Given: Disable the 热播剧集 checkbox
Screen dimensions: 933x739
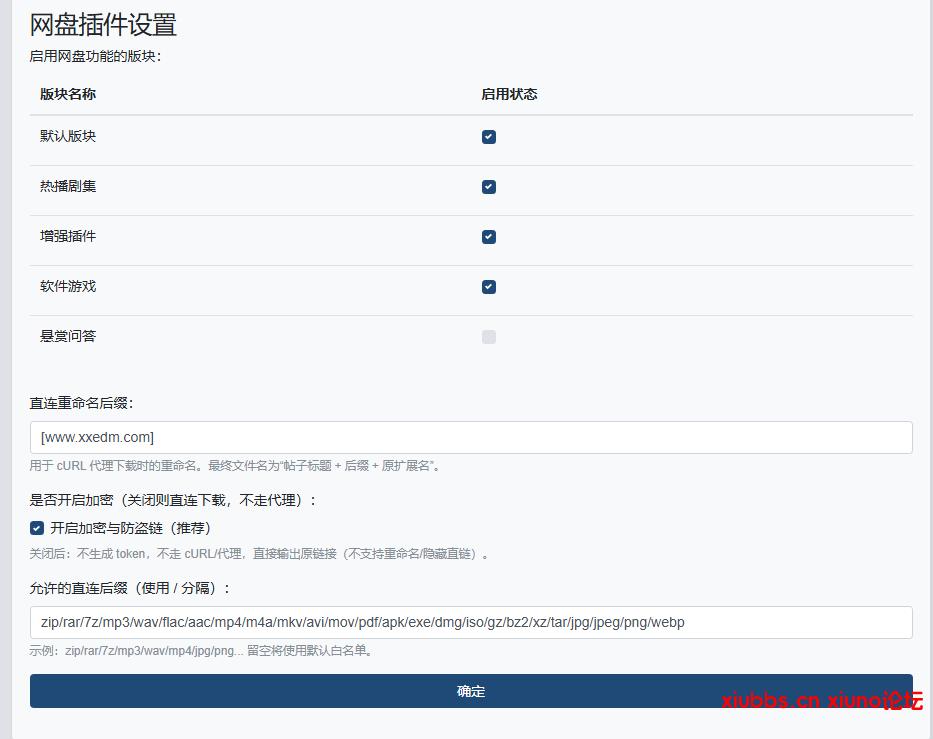Looking at the screenshot, I should pyautogui.click(x=488, y=187).
